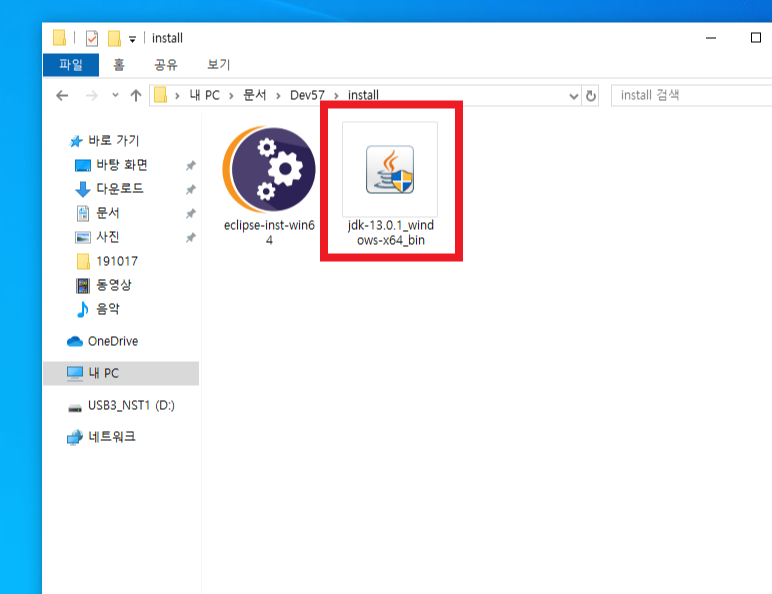Open USB3_NST1 (D:) drive
The height and width of the screenshot is (594, 772).
pyautogui.click(x=121, y=405)
